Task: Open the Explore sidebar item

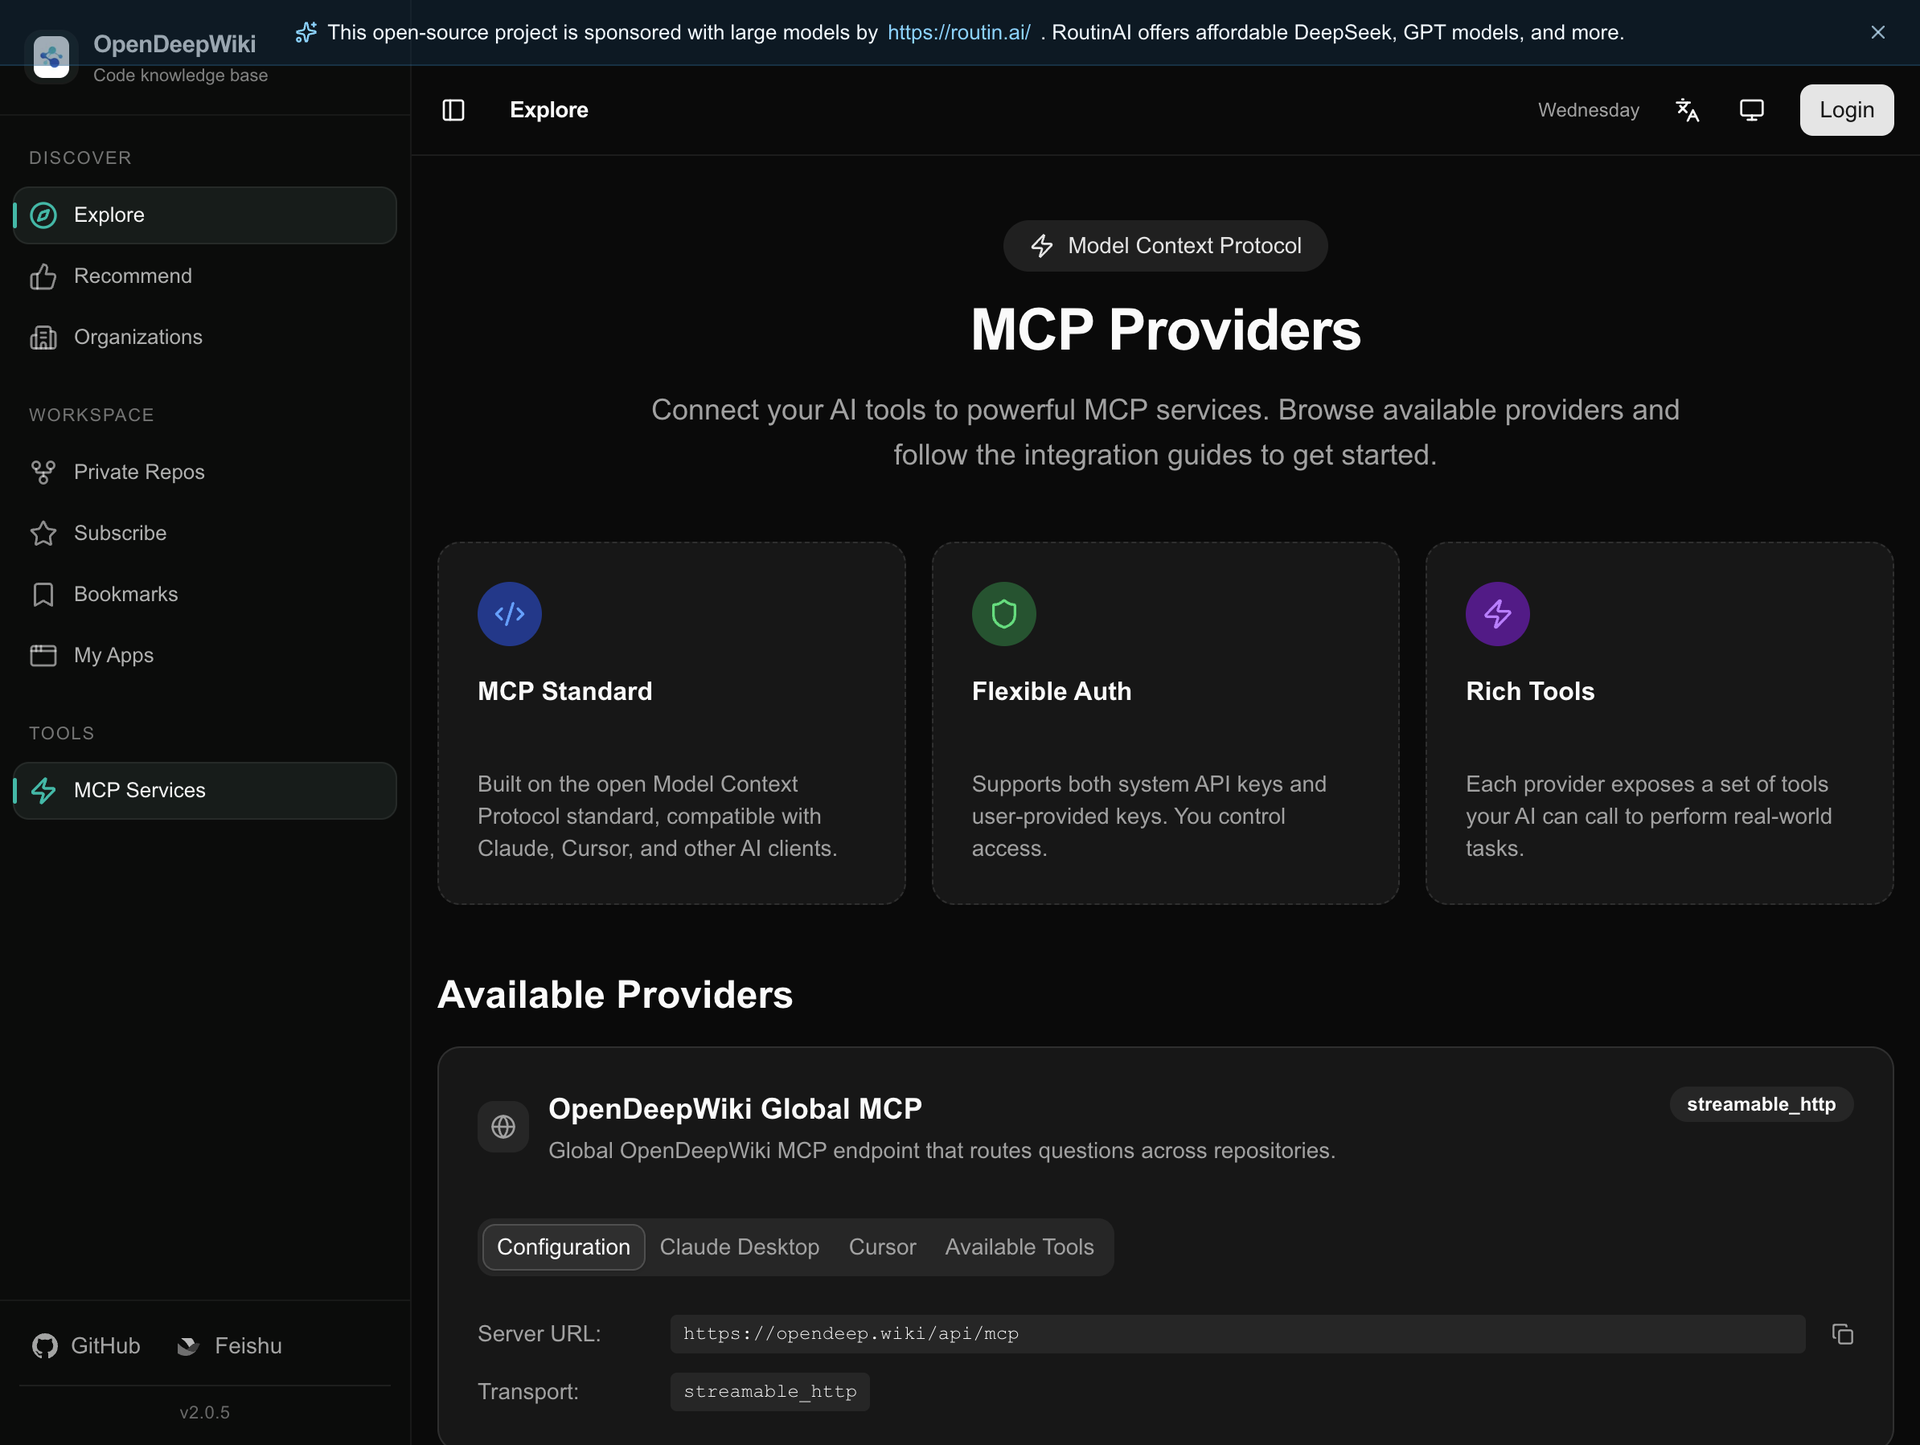Action: [x=205, y=215]
